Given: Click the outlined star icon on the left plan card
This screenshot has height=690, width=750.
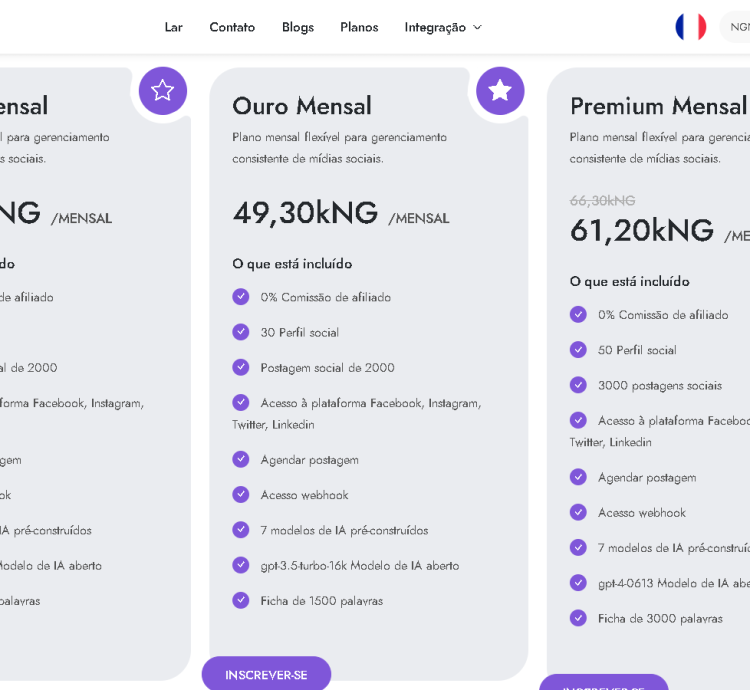Looking at the screenshot, I should click(x=163, y=90).
